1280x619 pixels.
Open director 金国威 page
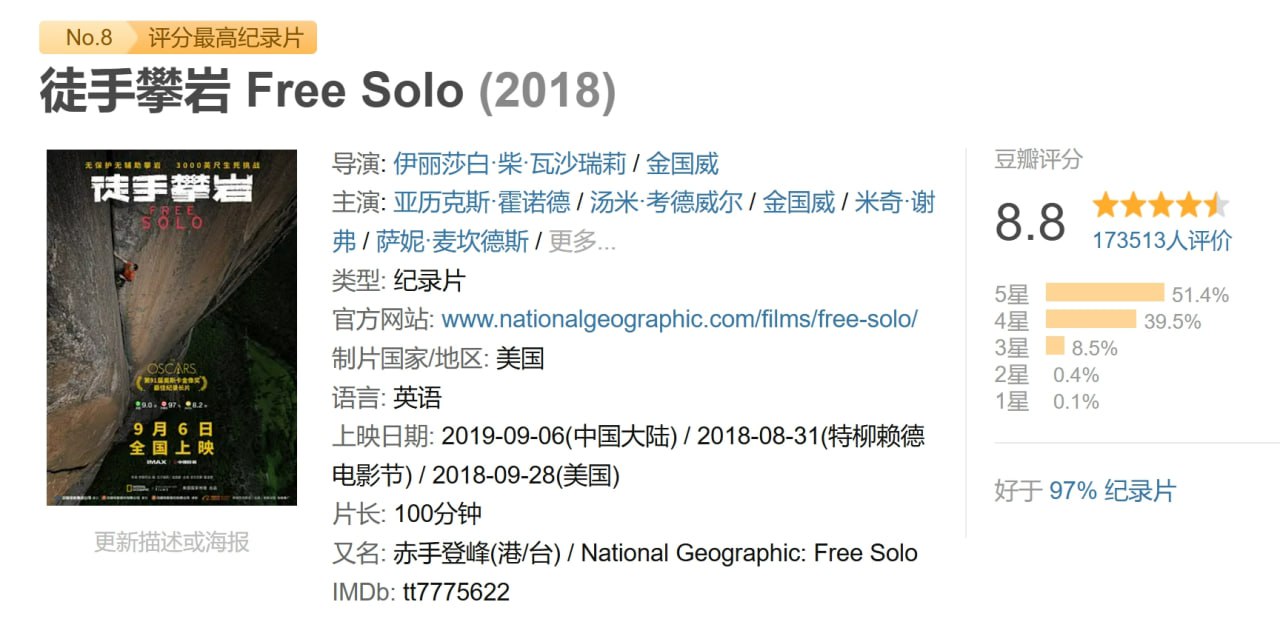pyautogui.click(x=683, y=163)
